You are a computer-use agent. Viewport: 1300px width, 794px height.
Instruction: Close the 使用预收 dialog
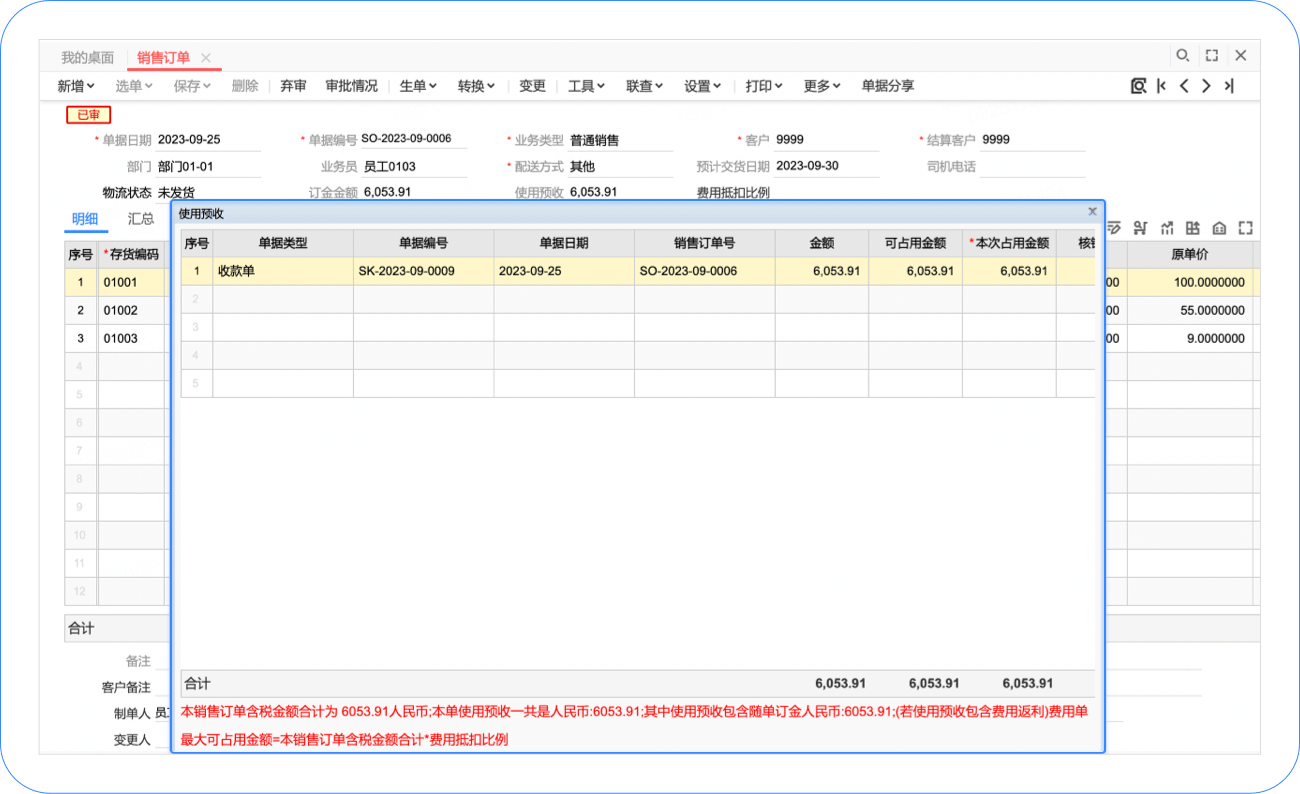(x=1092, y=212)
